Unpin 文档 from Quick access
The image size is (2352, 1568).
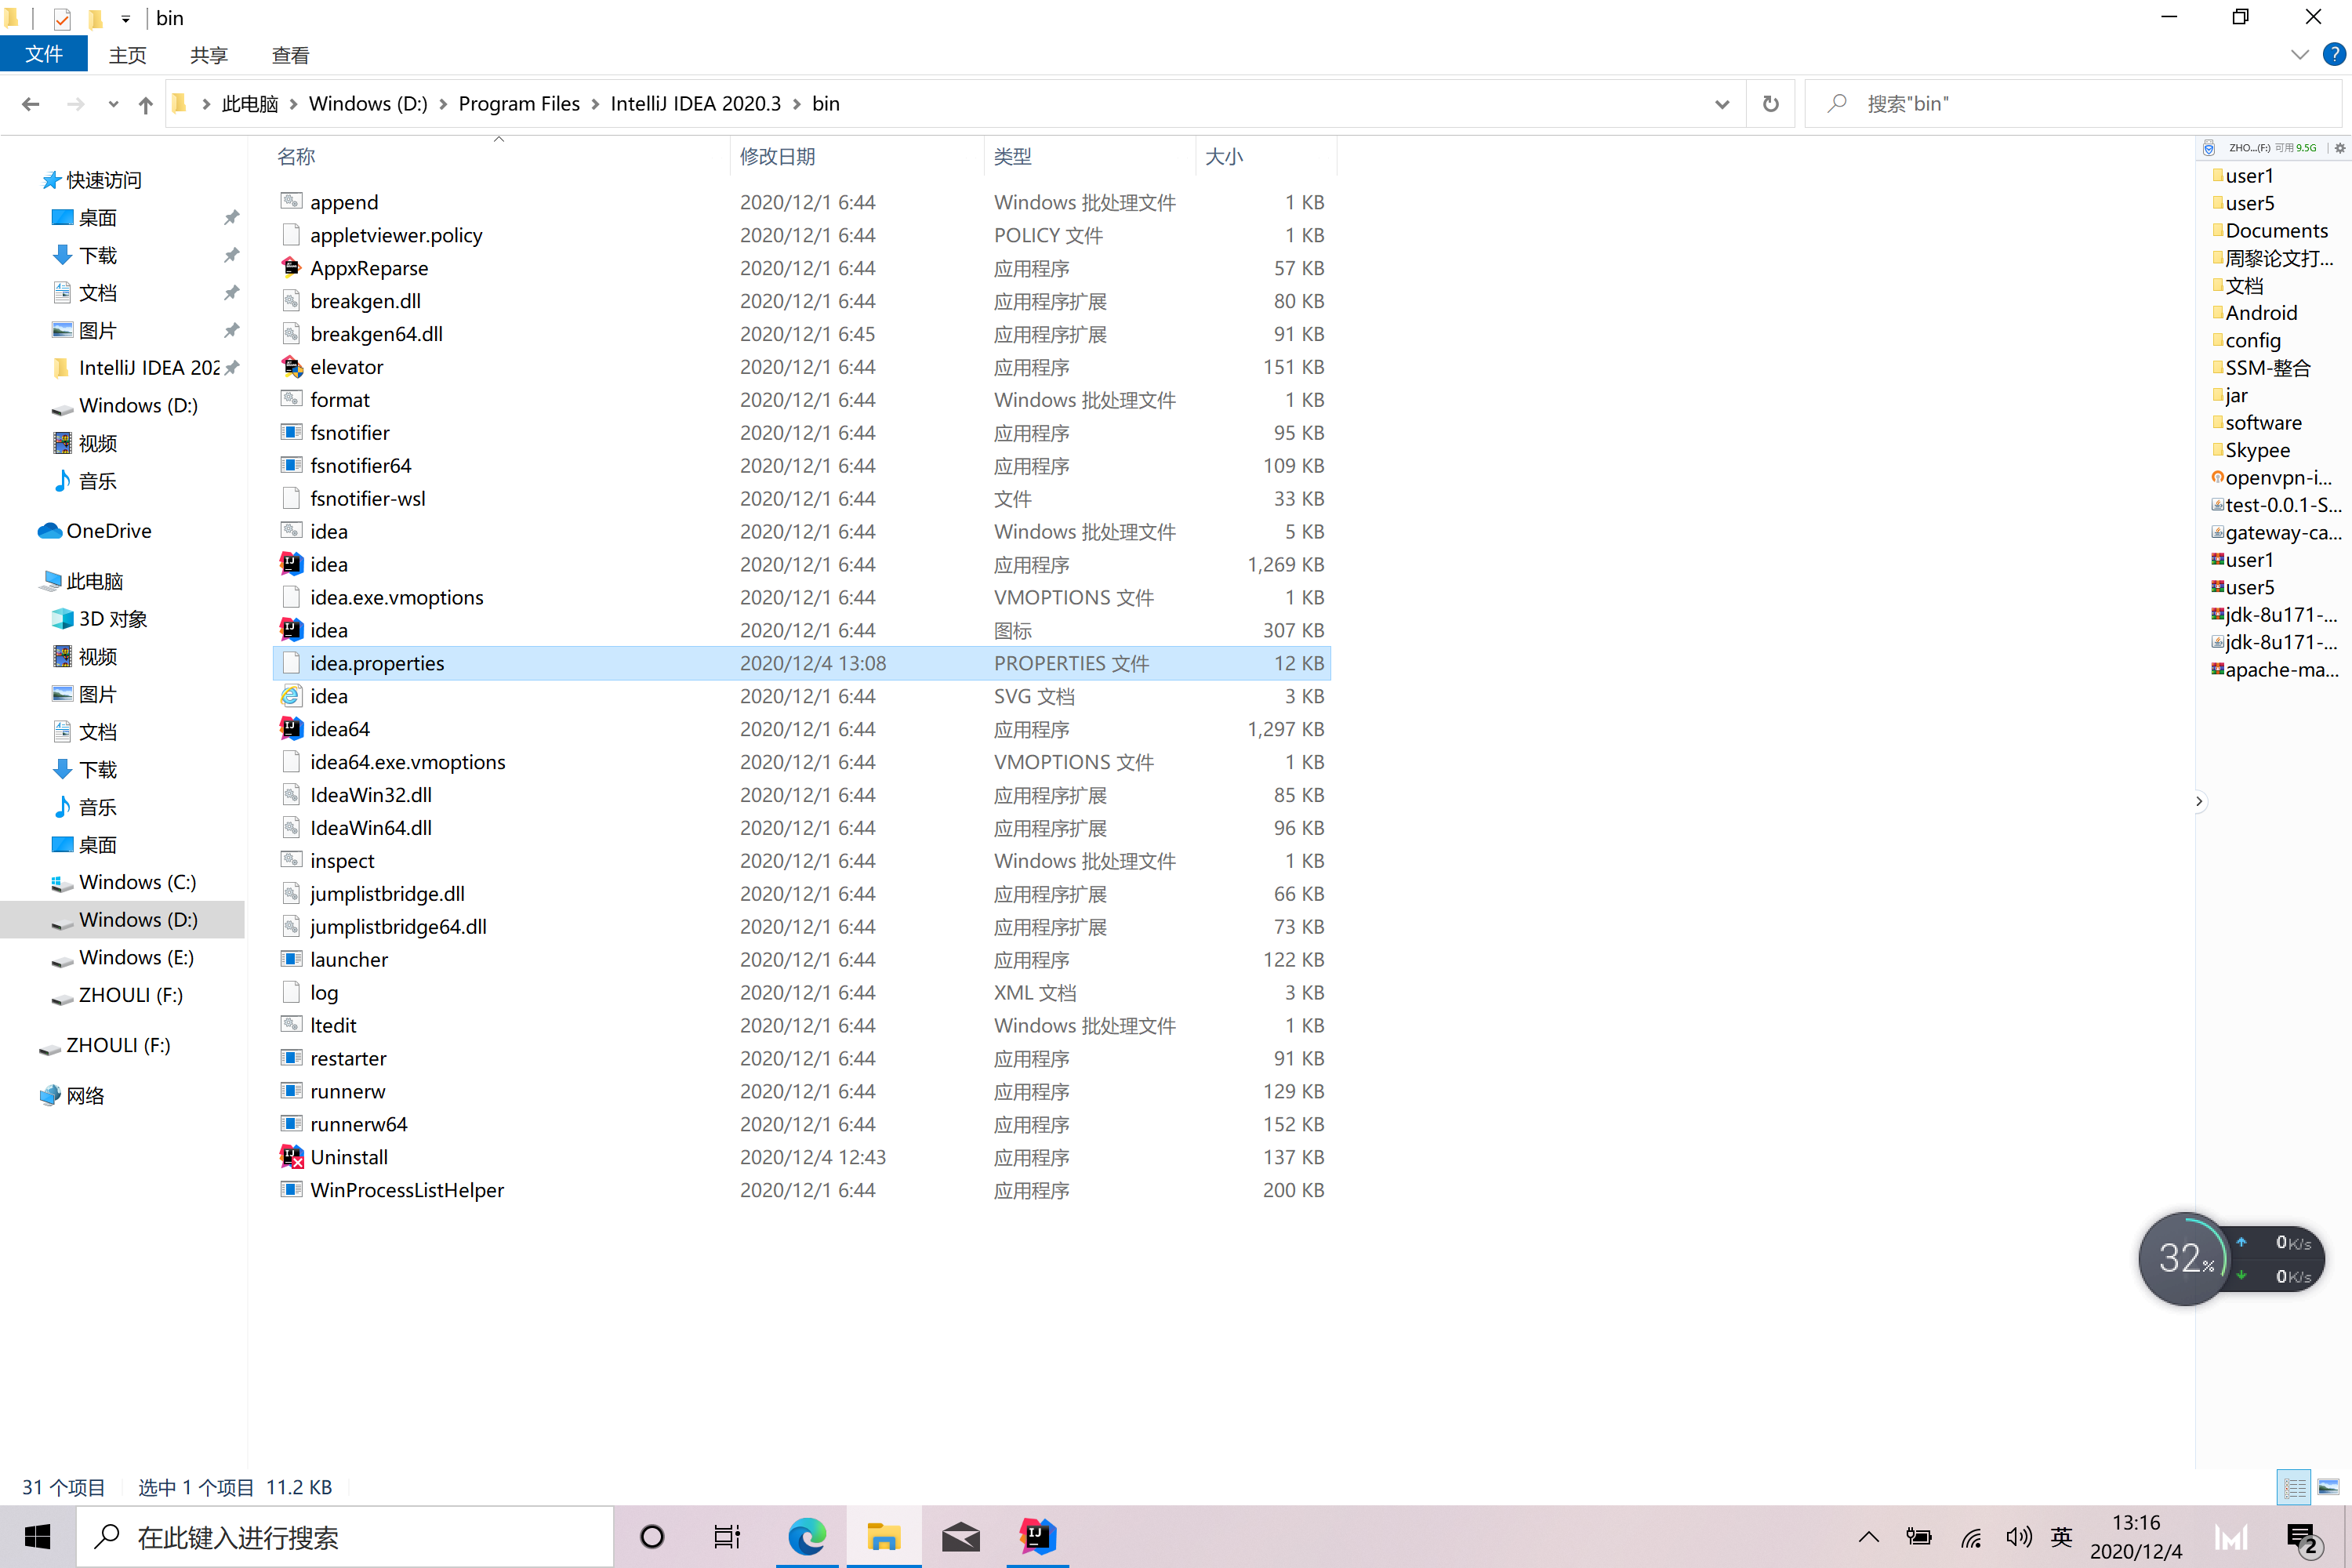tap(231, 292)
